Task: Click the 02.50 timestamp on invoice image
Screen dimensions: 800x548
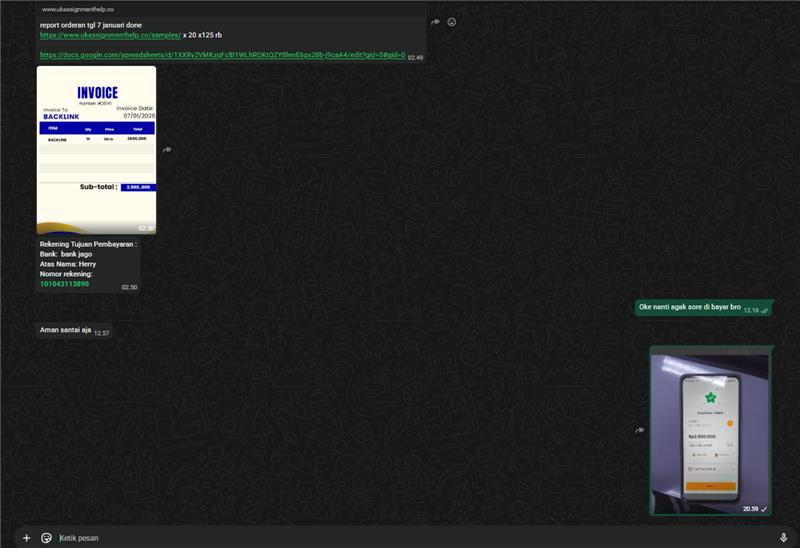Action: (146, 228)
